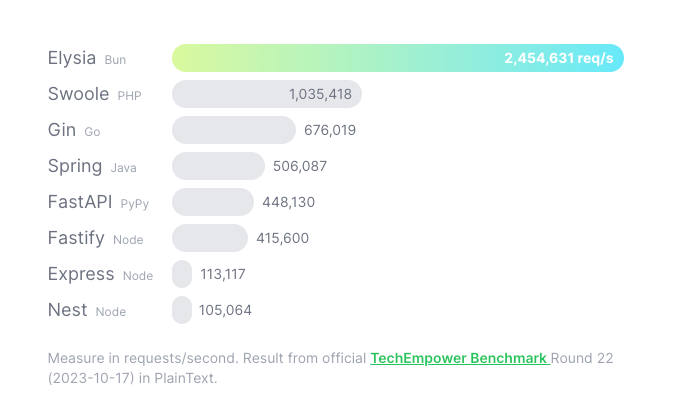Click the Gin gray bar
Image resolution: width=696 pixels, height=413 pixels.
point(234,130)
